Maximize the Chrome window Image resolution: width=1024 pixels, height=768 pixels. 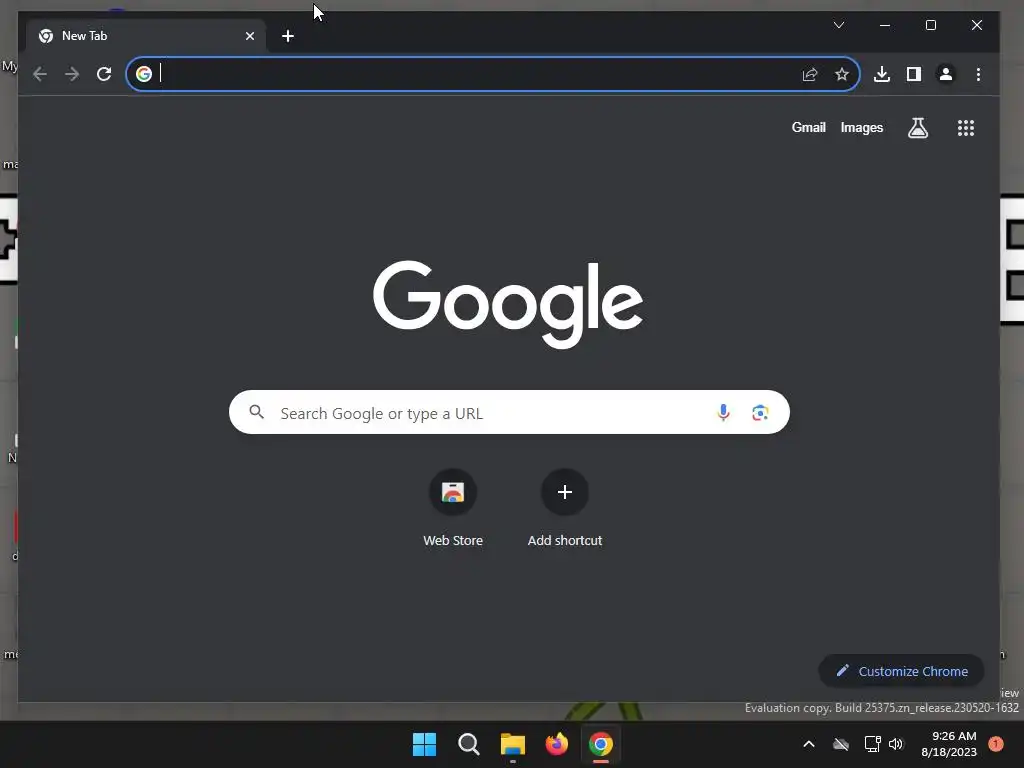[931, 25]
